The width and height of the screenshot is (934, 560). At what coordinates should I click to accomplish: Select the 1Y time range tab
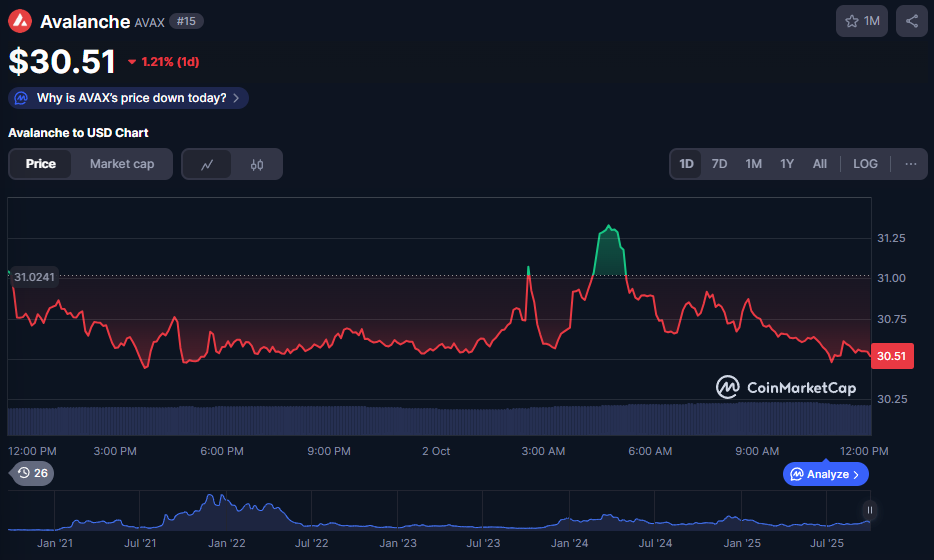(x=787, y=164)
